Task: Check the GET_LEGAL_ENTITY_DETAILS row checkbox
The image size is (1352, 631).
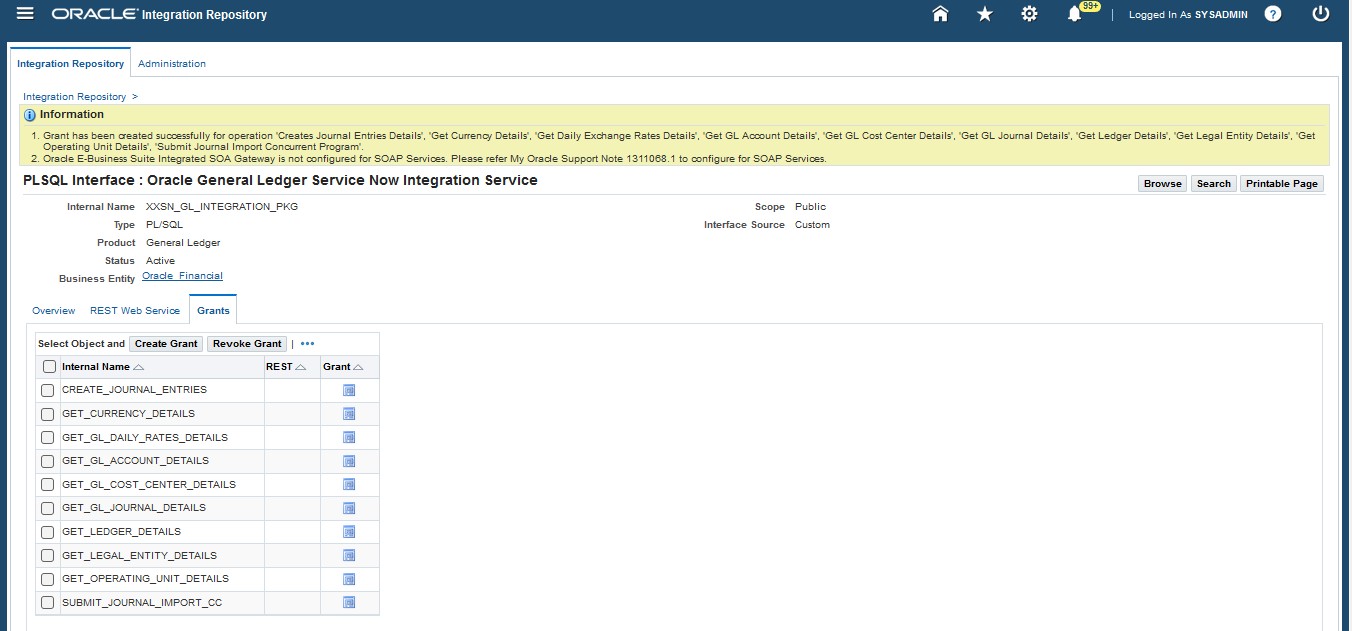Action: coord(47,556)
